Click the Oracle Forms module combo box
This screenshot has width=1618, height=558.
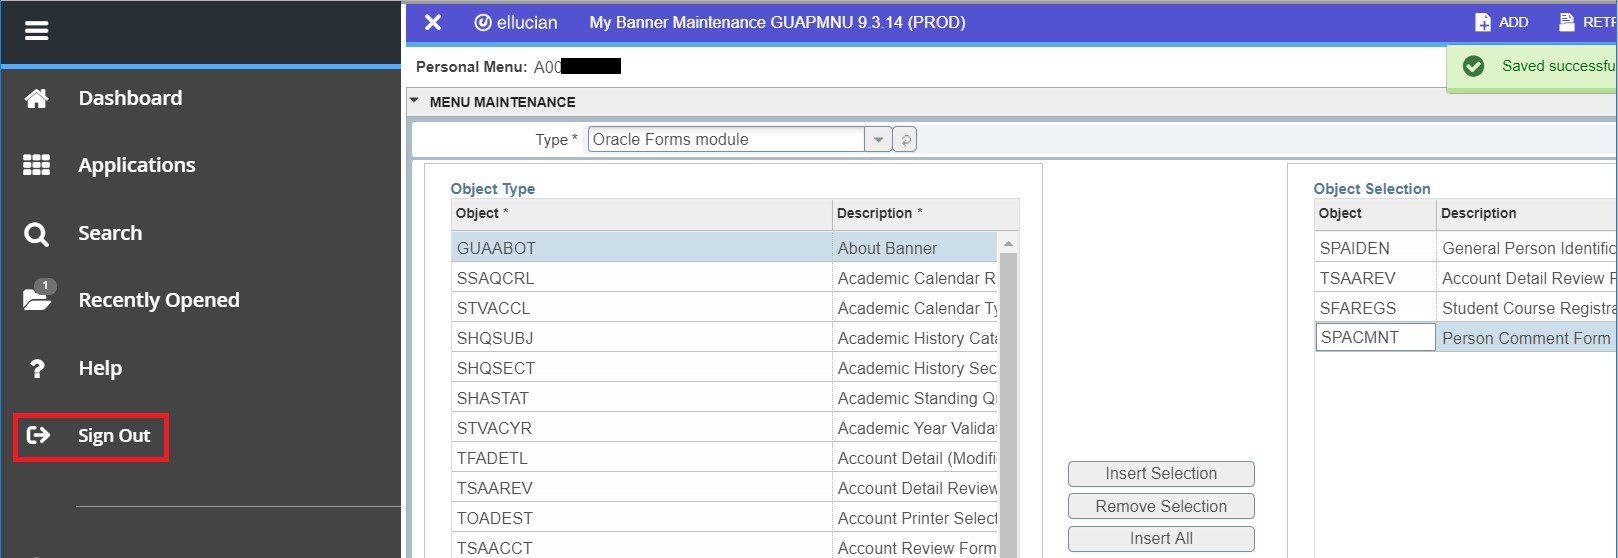click(725, 140)
